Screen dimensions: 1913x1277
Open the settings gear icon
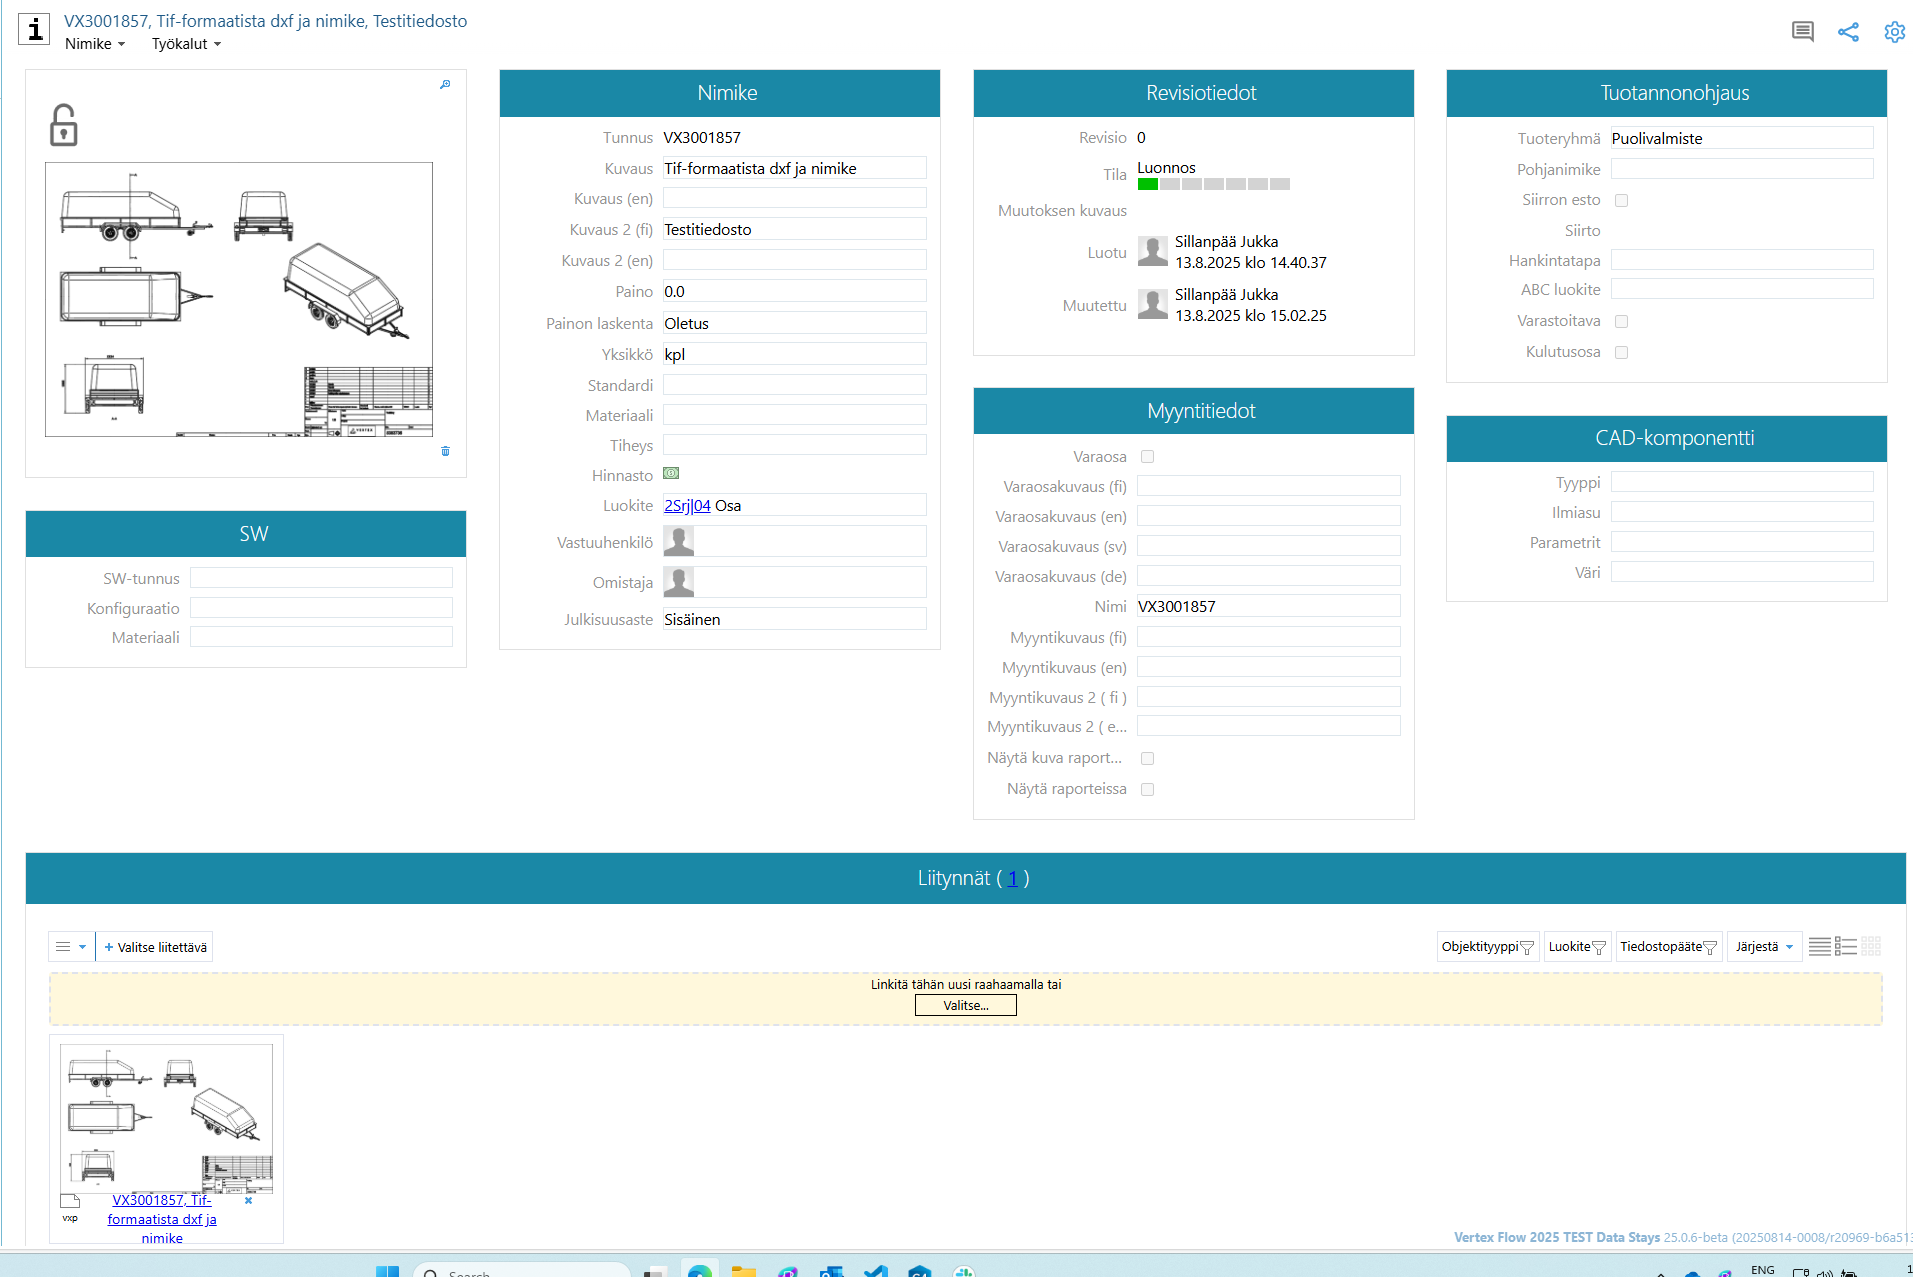pos(1894,32)
